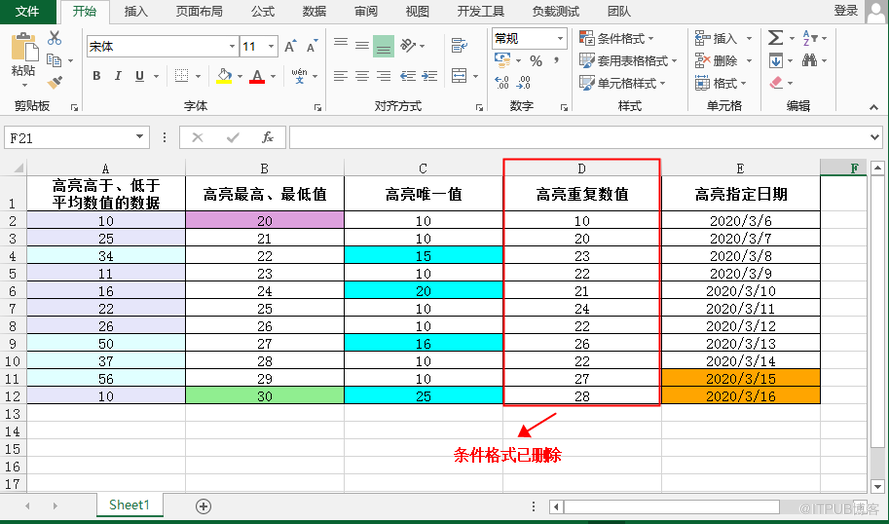Decrease font size with small A icon
This screenshot has width=889, height=524.
(311, 47)
